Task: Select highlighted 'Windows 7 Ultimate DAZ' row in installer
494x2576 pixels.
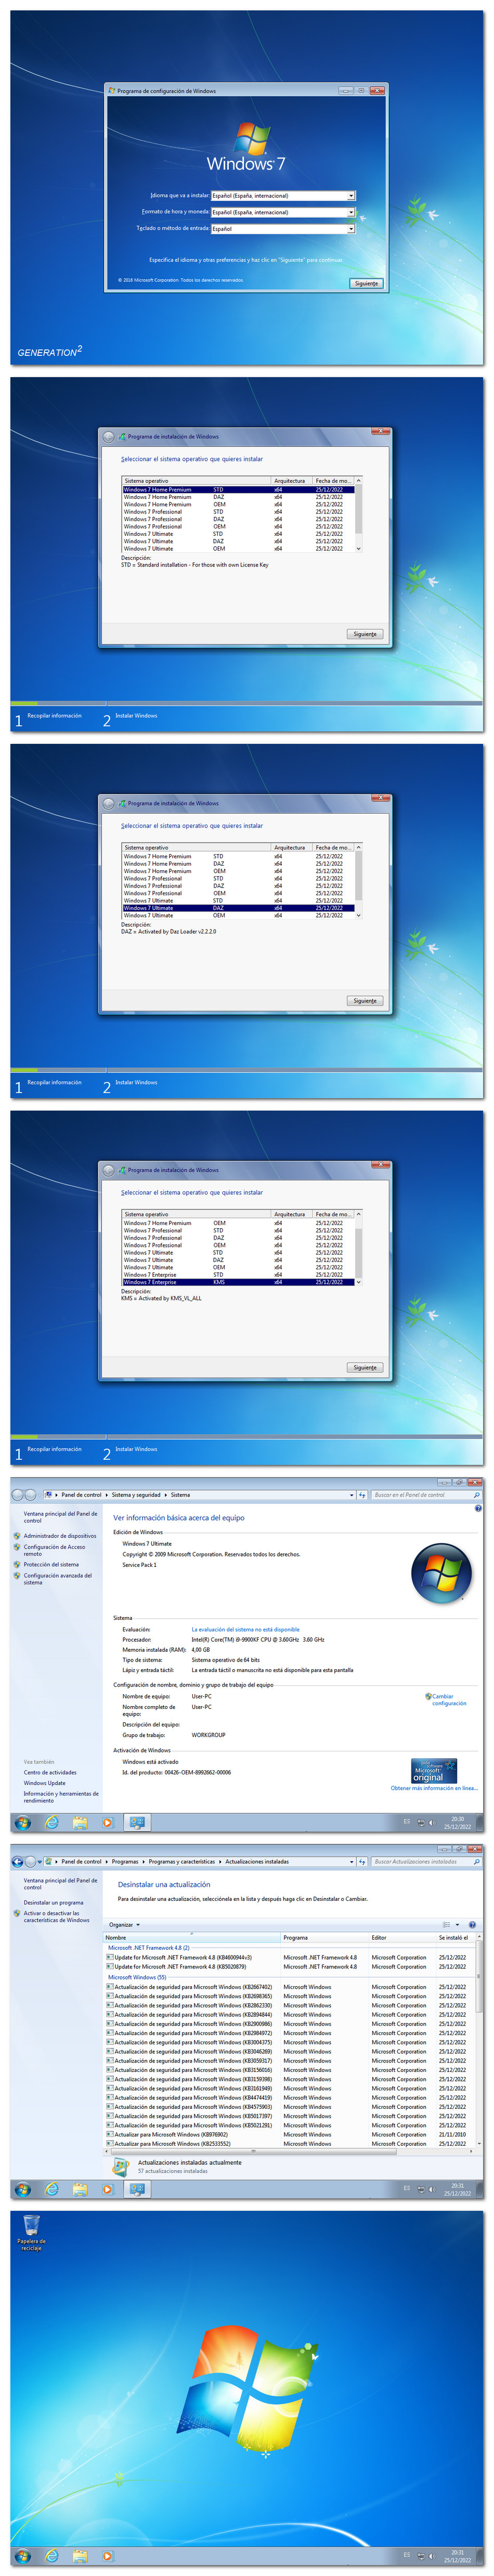Action: tap(238, 908)
